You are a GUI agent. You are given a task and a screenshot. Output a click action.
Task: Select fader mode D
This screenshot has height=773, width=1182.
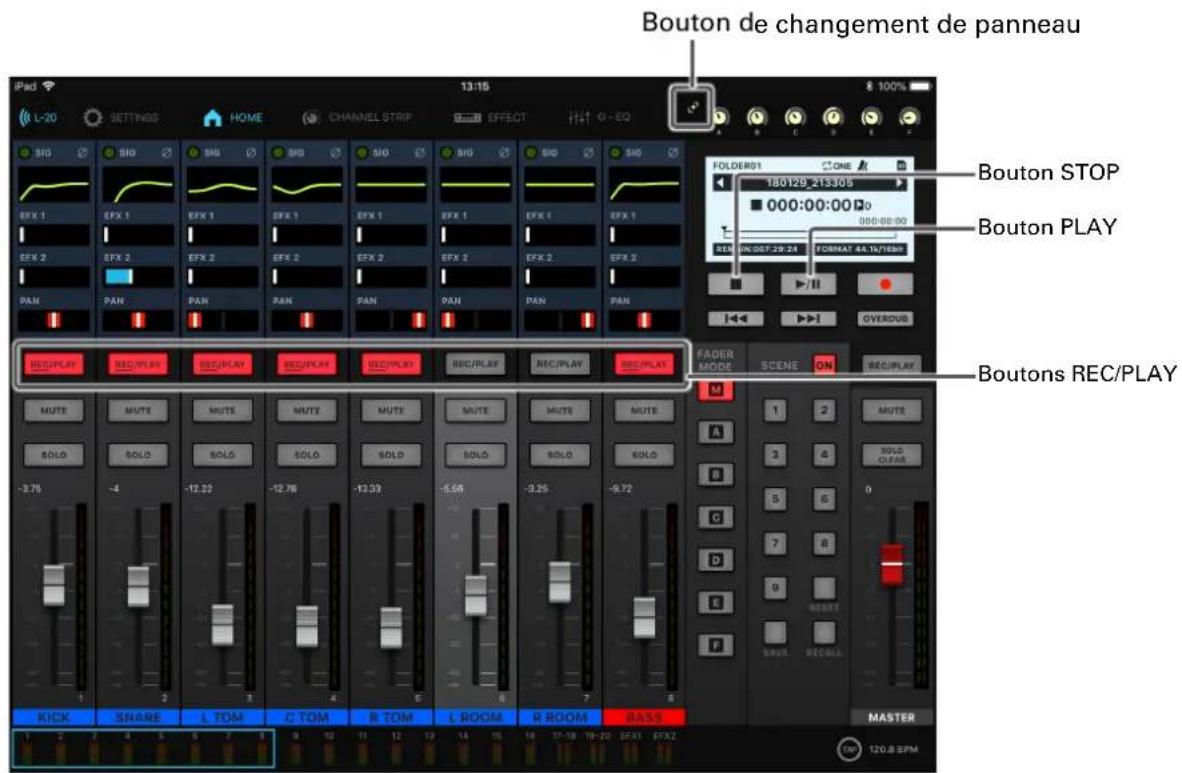[715, 560]
